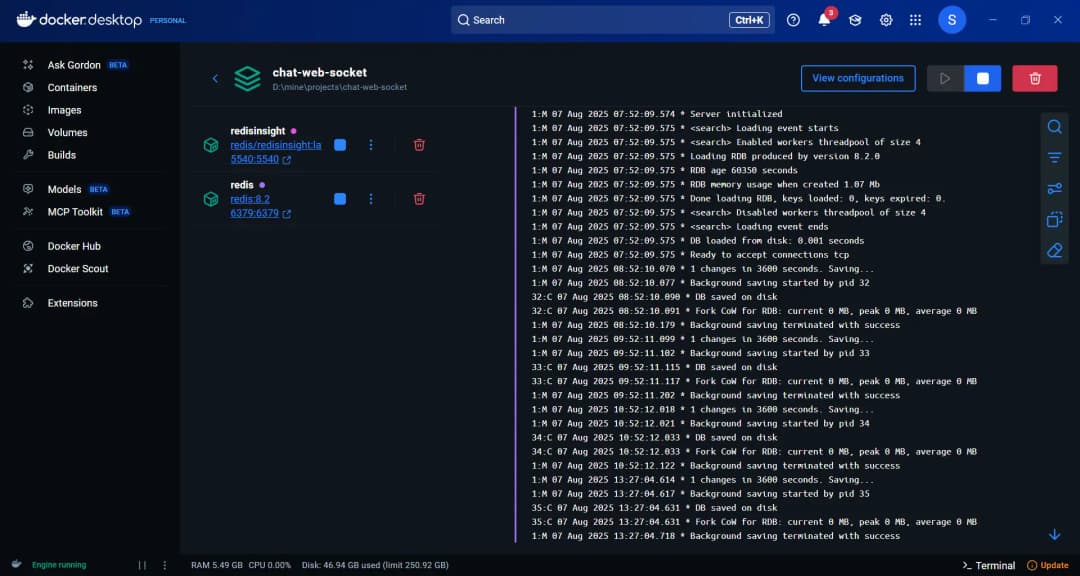Search logs with magnifier icon
This screenshot has height=576, width=1080.
[x=1055, y=127]
